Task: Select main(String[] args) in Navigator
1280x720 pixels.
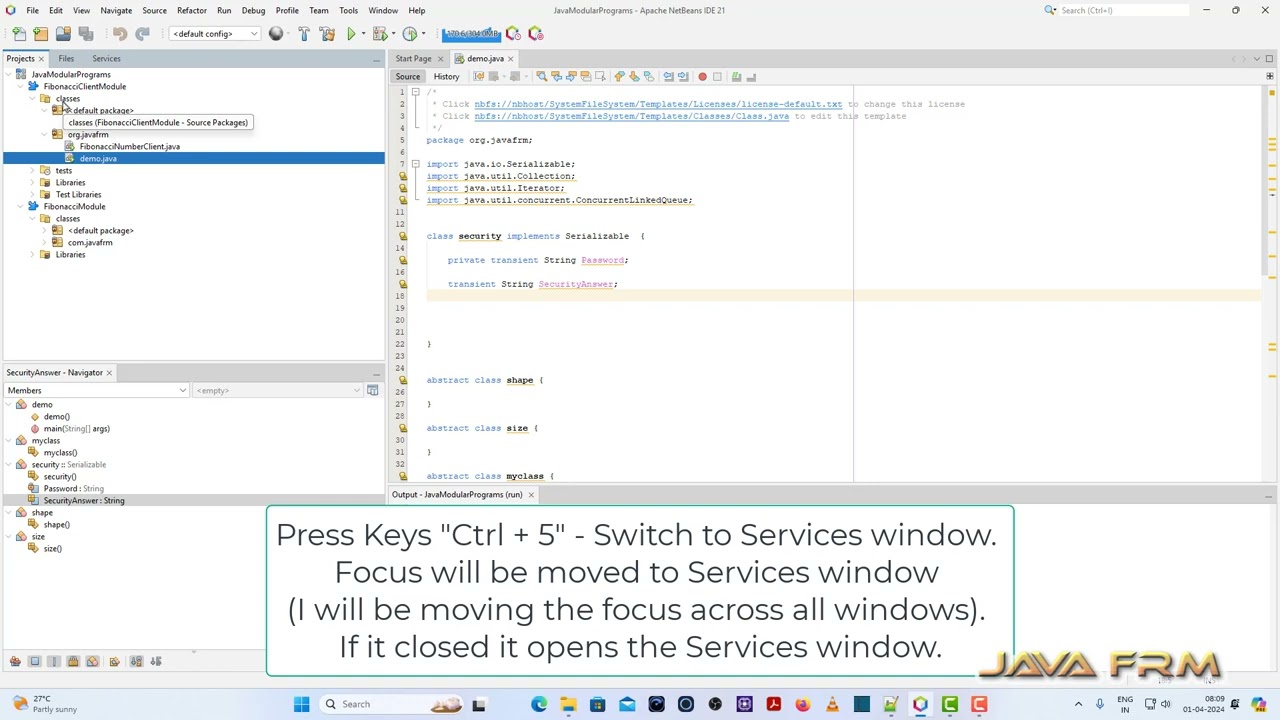Action: (x=76, y=428)
